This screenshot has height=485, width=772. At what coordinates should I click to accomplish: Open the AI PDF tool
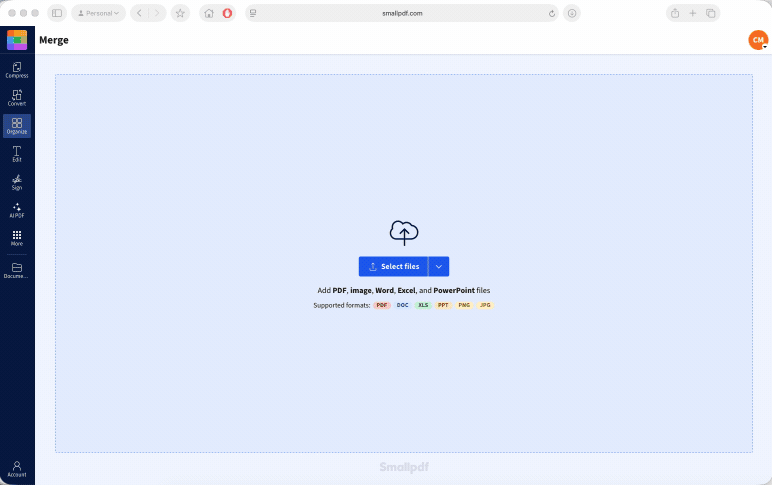(17, 210)
